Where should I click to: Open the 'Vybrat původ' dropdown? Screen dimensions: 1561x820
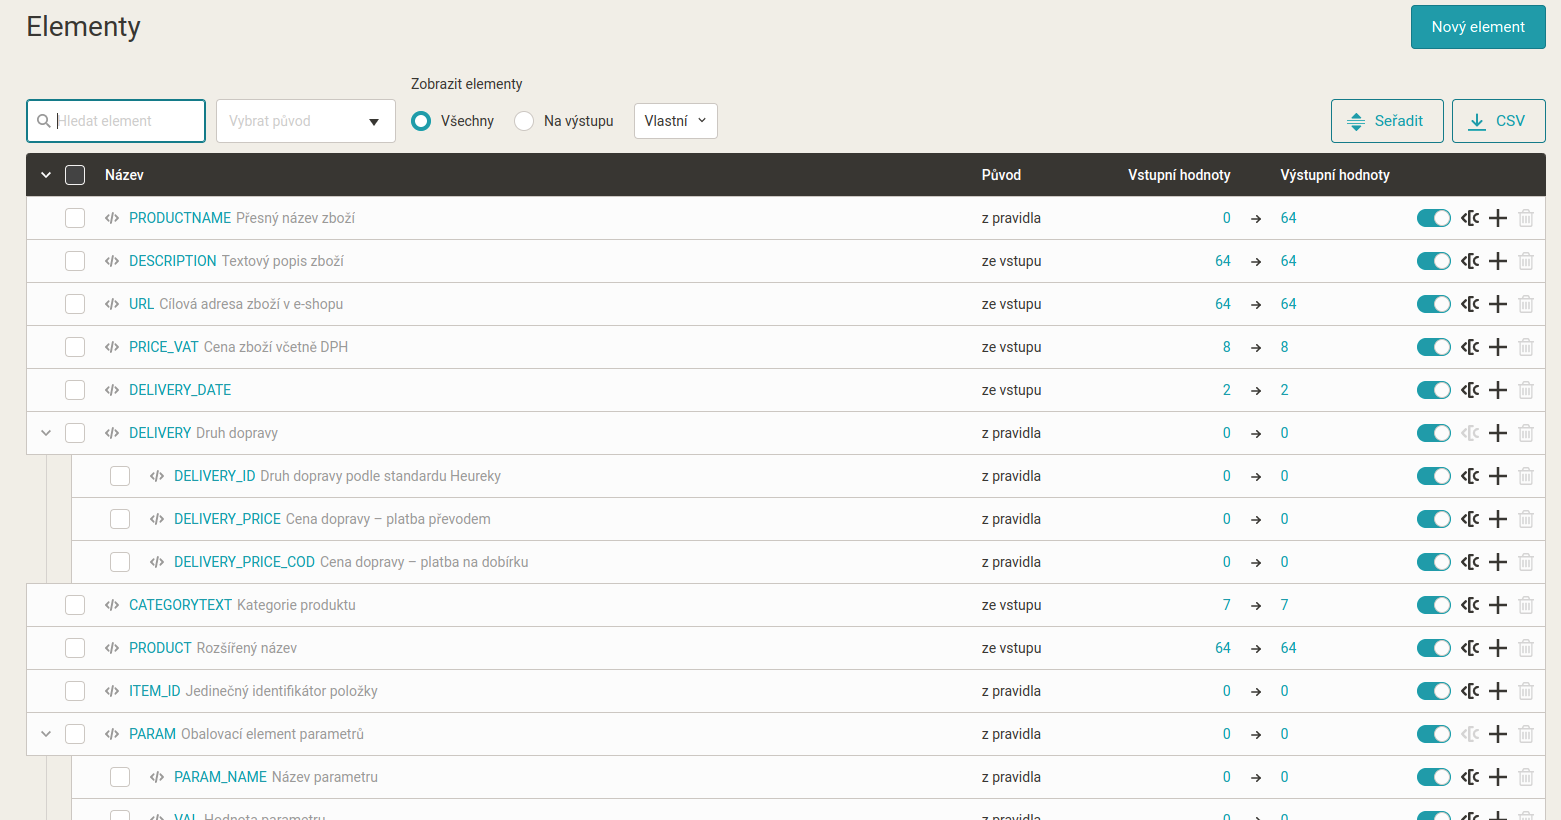pyautogui.click(x=305, y=121)
